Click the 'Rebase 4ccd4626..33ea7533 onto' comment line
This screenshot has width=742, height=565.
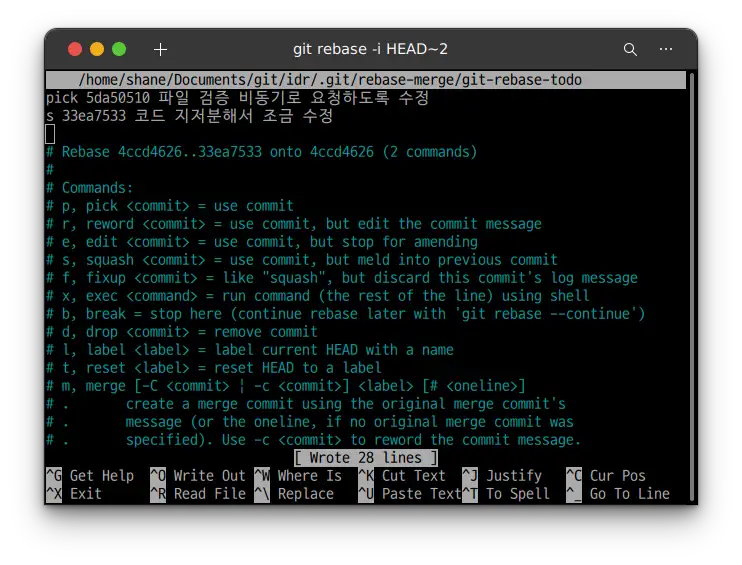point(262,152)
